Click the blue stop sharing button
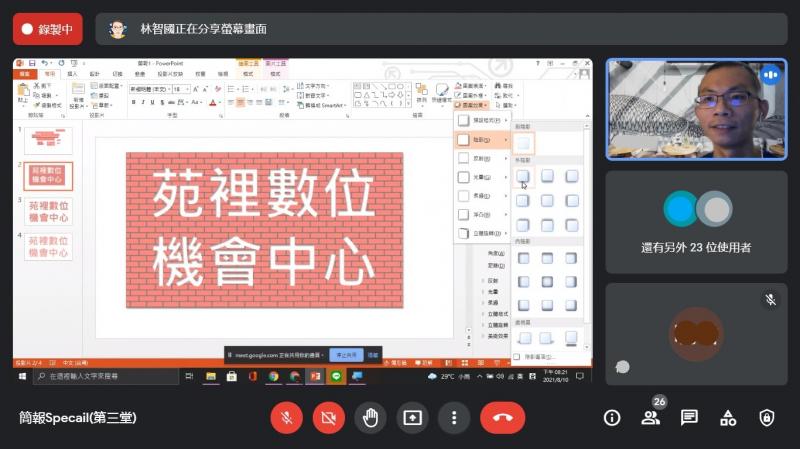Screen dimensions: 800x449 [x=346, y=355]
